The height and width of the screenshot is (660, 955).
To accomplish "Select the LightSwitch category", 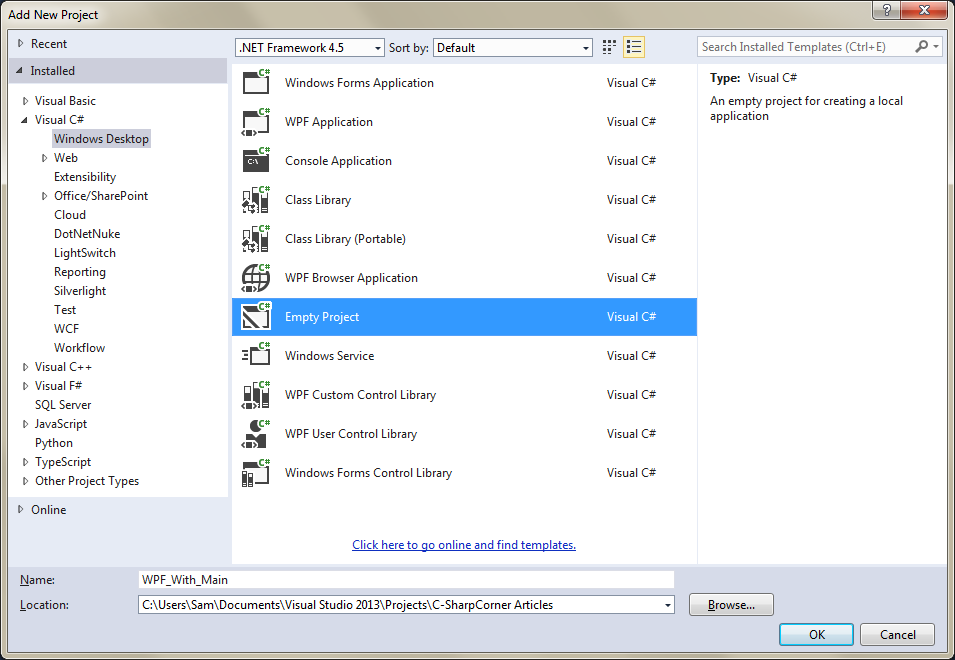I will coord(85,253).
